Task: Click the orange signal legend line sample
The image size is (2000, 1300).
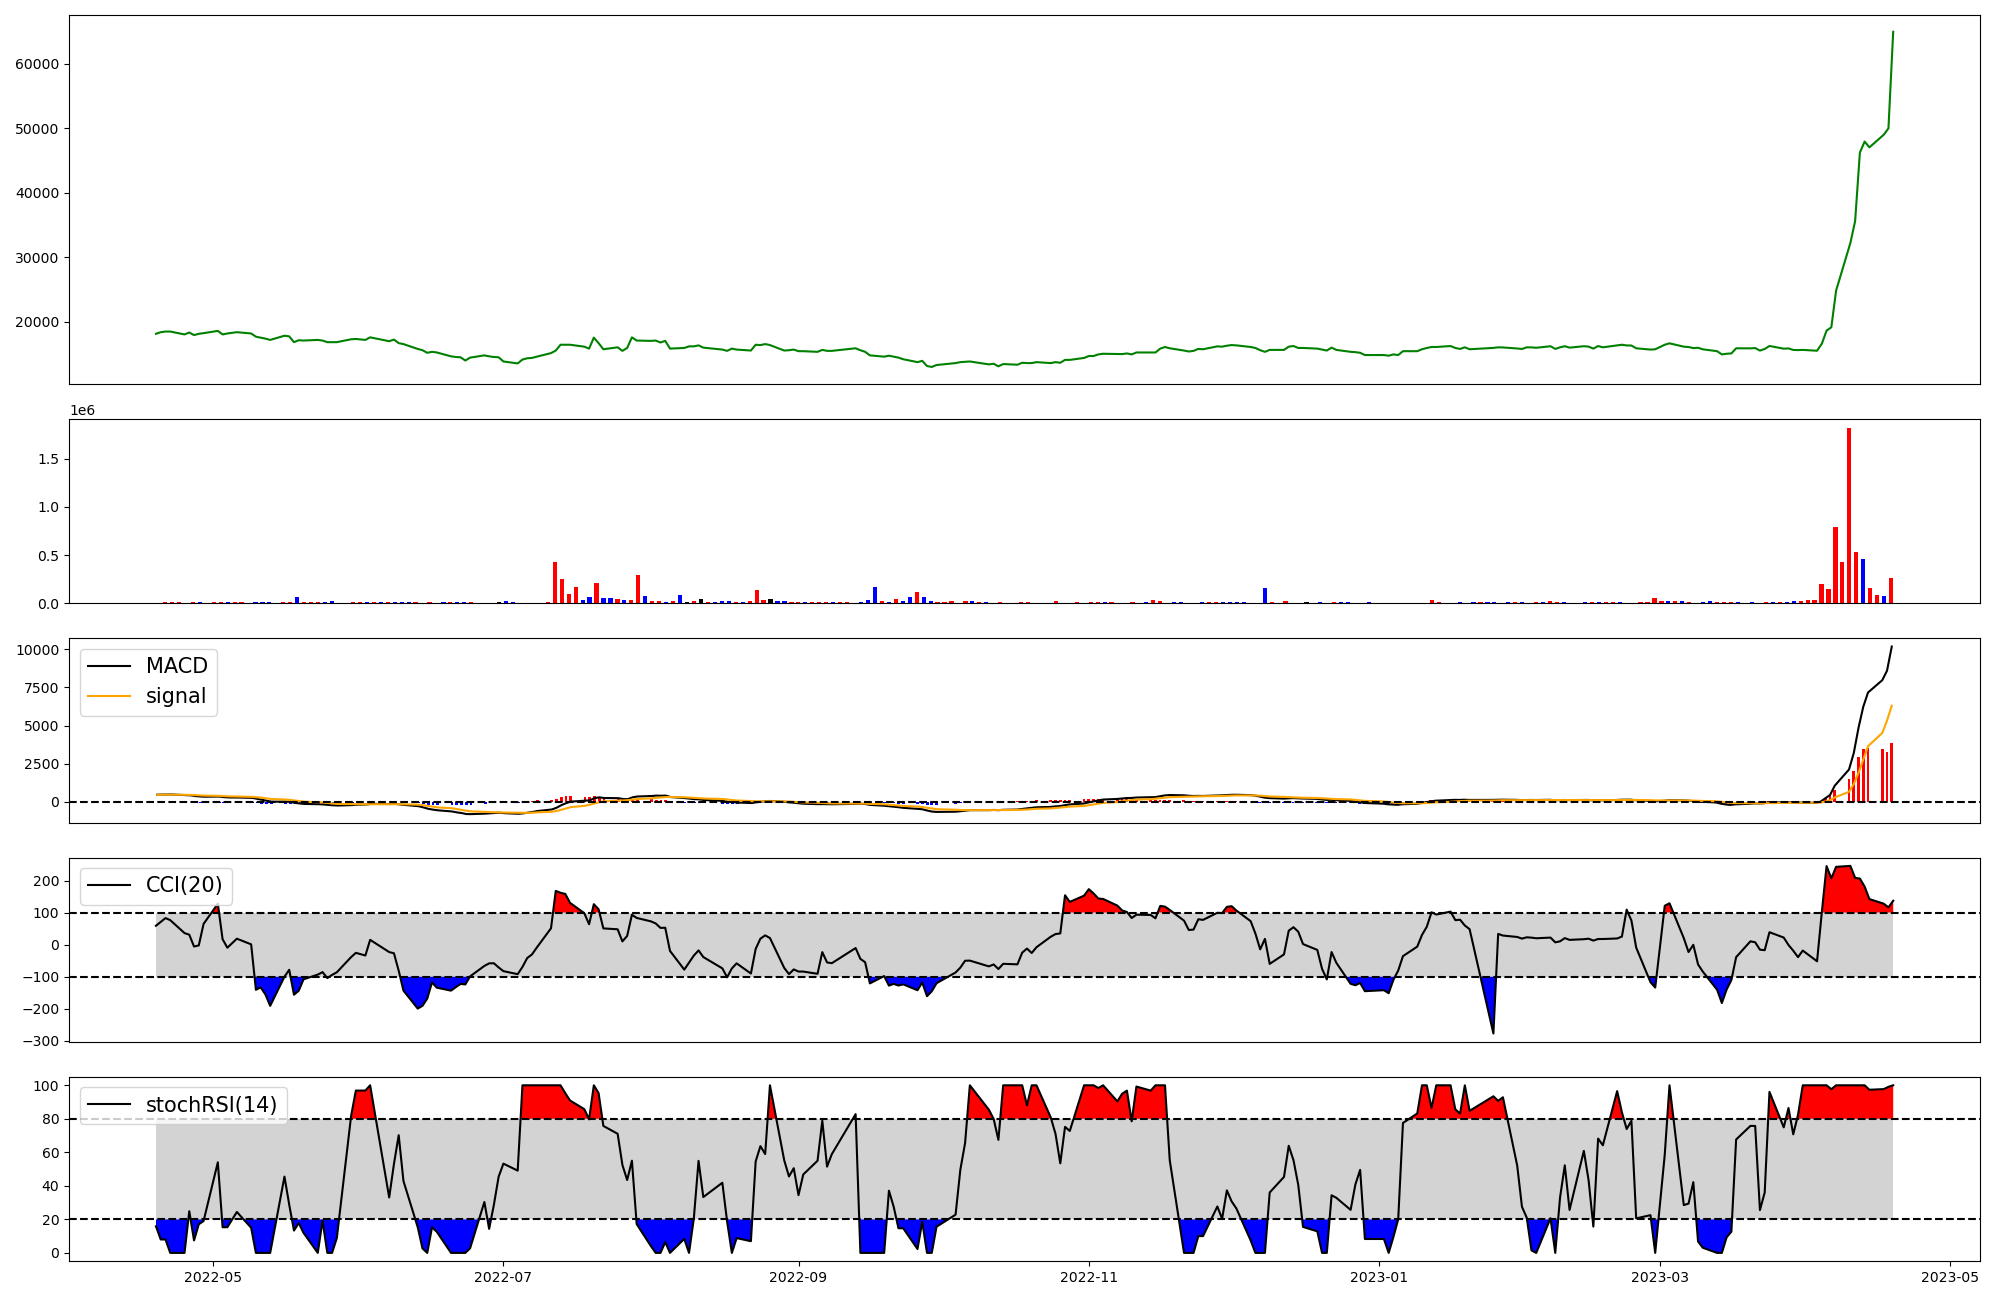Action: [110, 696]
